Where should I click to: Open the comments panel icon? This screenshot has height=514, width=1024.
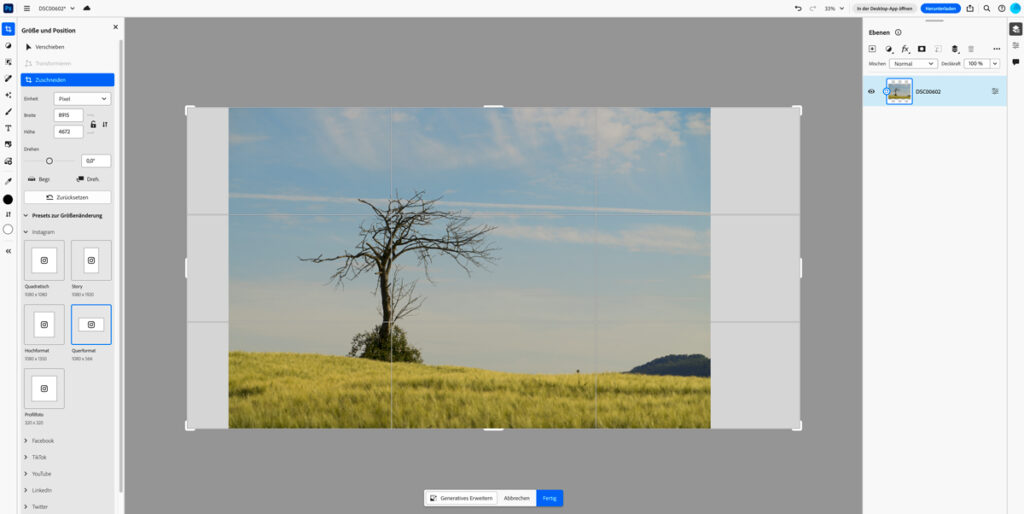coord(1016,62)
